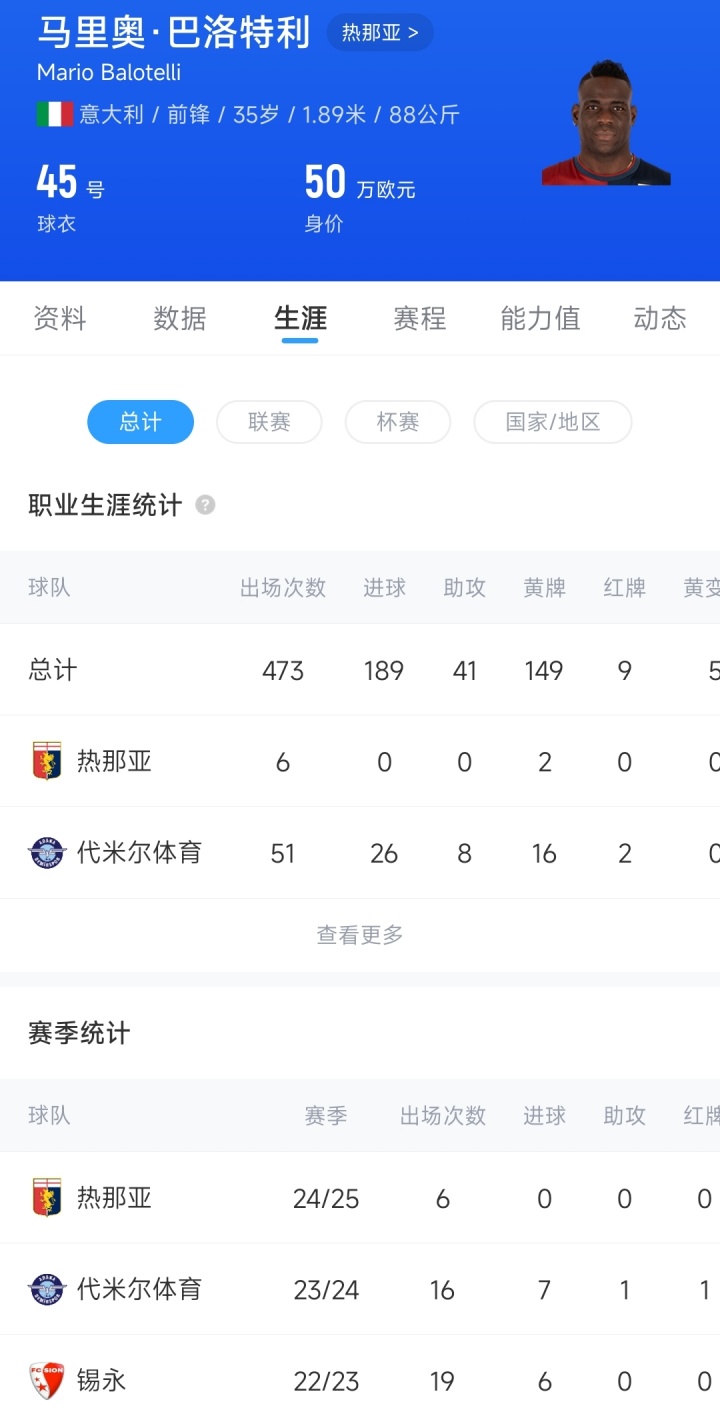The width and height of the screenshot is (720, 1416).
Task: Select the 杯赛 filter pill
Action: (x=397, y=422)
